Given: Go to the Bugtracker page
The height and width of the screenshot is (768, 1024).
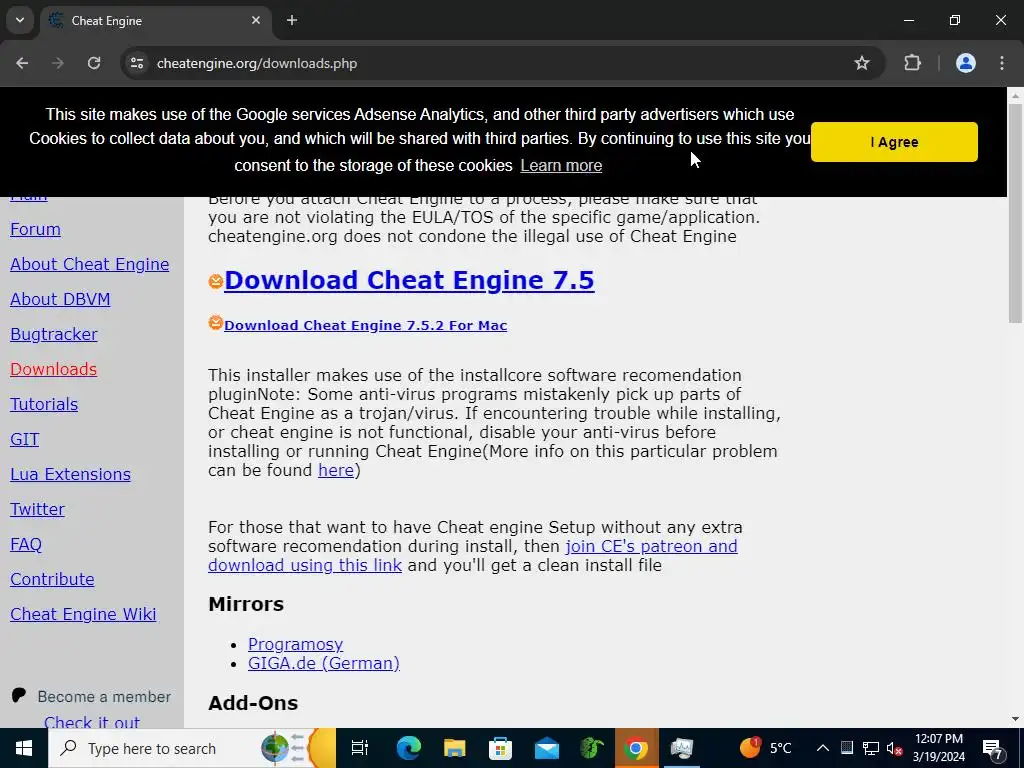Looking at the screenshot, I should click(x=54, y=334).
